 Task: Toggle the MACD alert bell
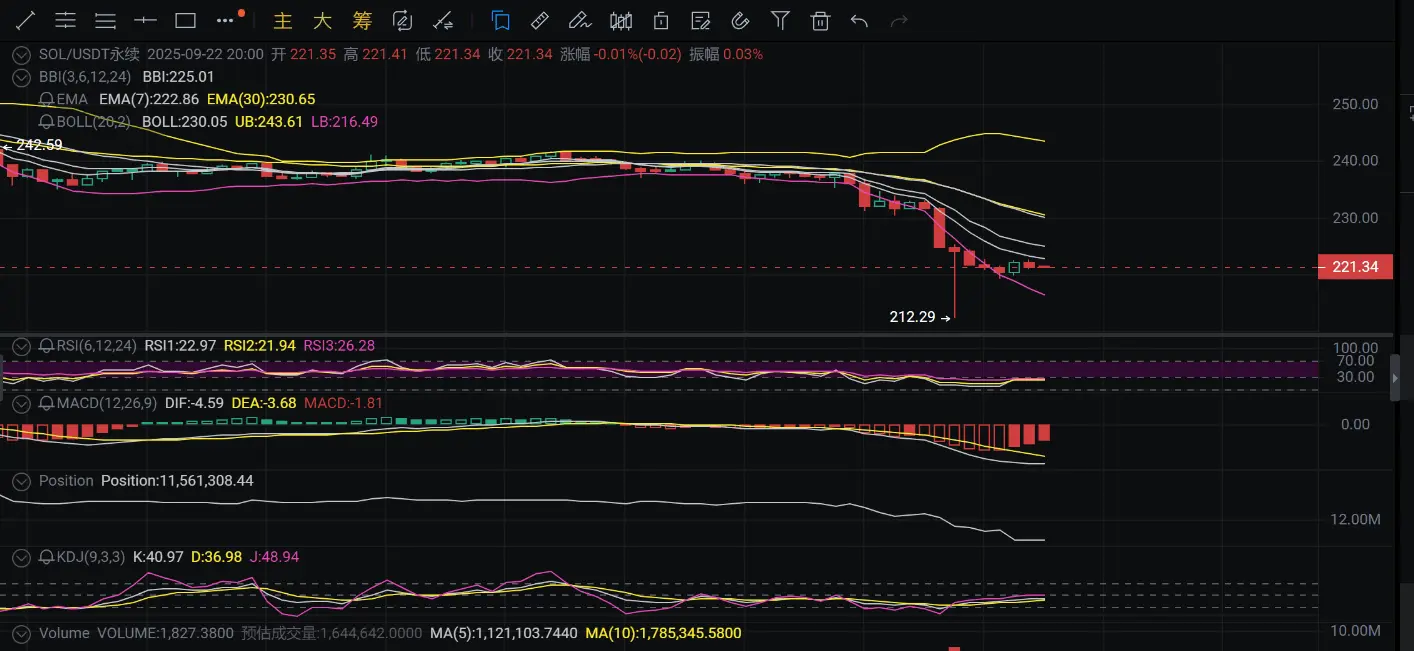pos(46,402)
